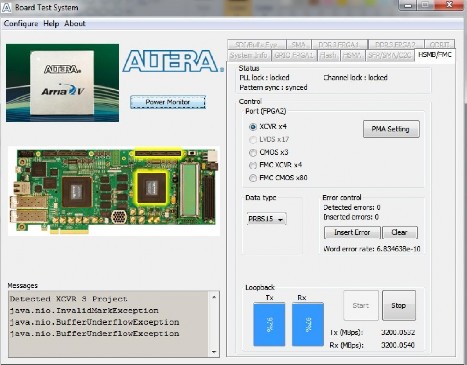Close the Board Test System window
467x365 pixels.
pos(449,5)
